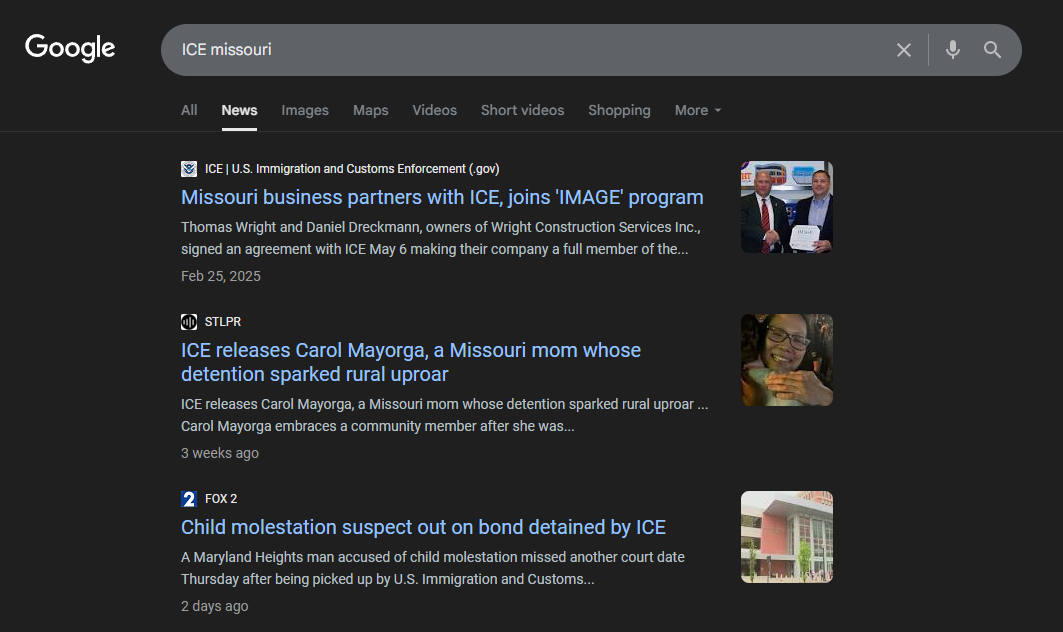
Task: Switch to the All tab
Action: point(189,110)
